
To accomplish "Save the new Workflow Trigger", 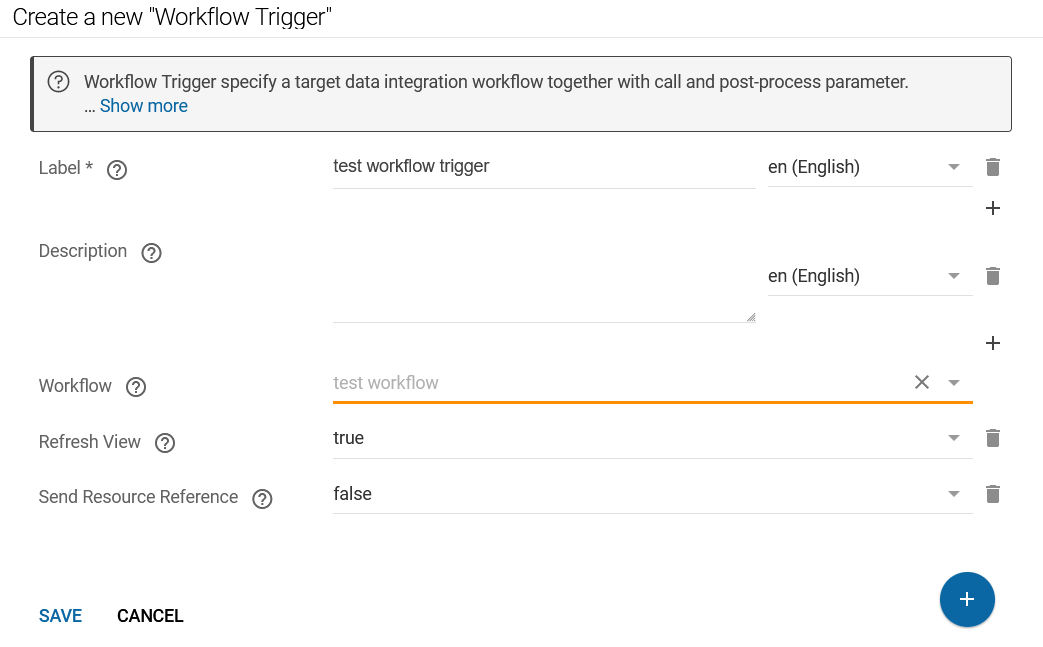I will tap(60, 616).
